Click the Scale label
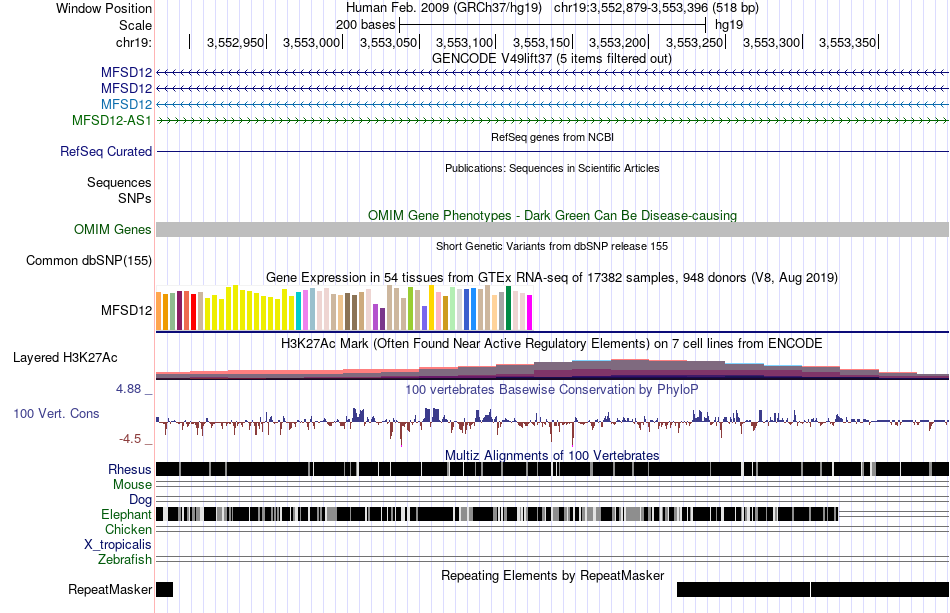Viewport: 950px width, 613px height. pyautogui.click(x=135, y=25)
